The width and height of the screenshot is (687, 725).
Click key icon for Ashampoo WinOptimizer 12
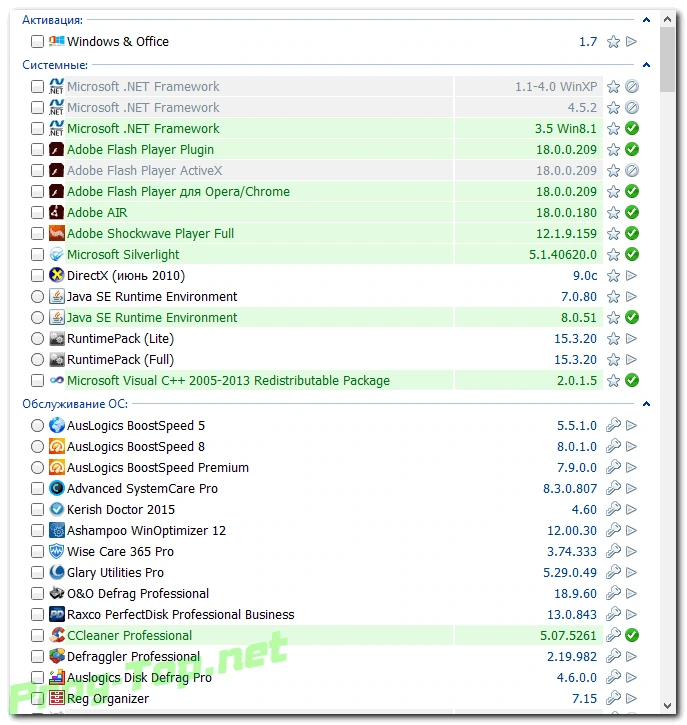click(x=613, y=530)
